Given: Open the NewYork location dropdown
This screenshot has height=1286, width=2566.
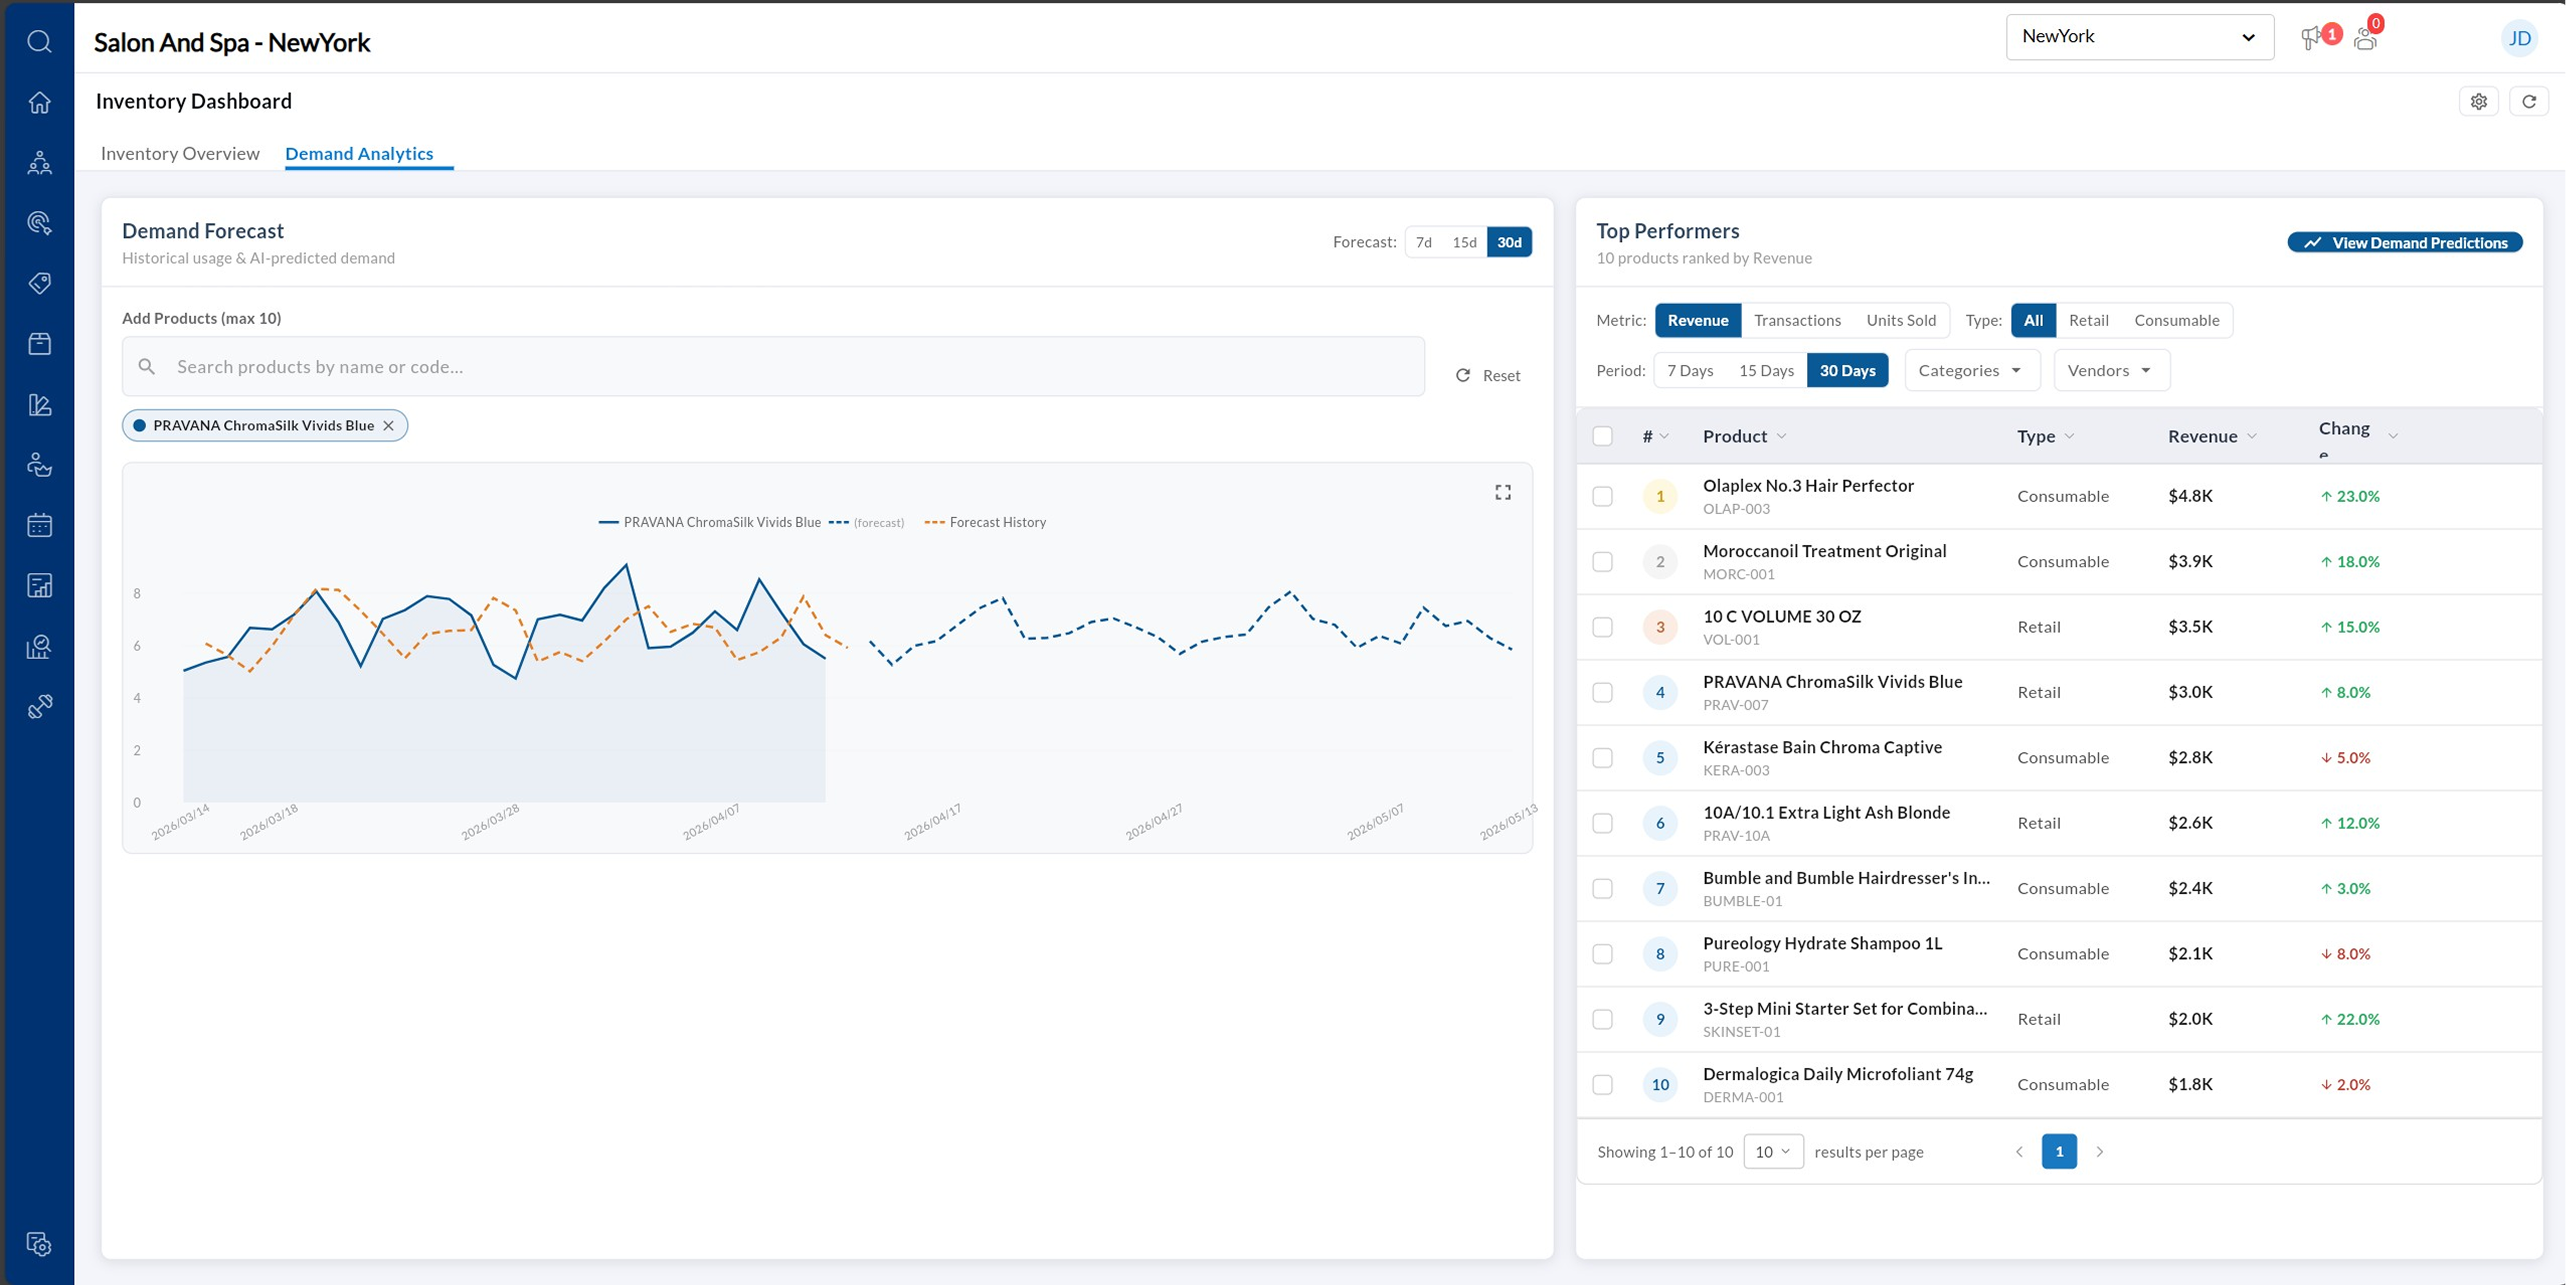Looking at the screenshot, I should [2138, 37].
